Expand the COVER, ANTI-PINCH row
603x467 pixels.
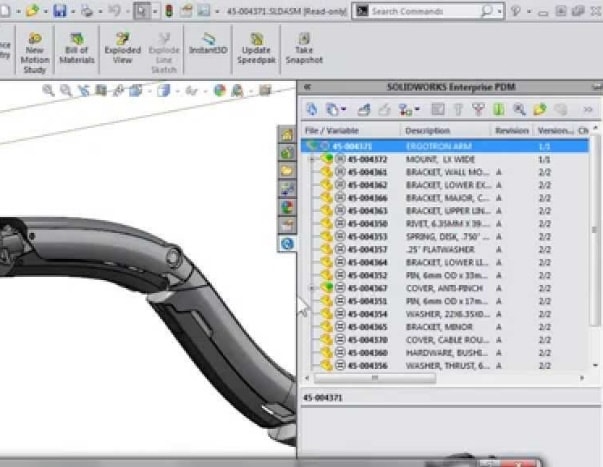312,288
